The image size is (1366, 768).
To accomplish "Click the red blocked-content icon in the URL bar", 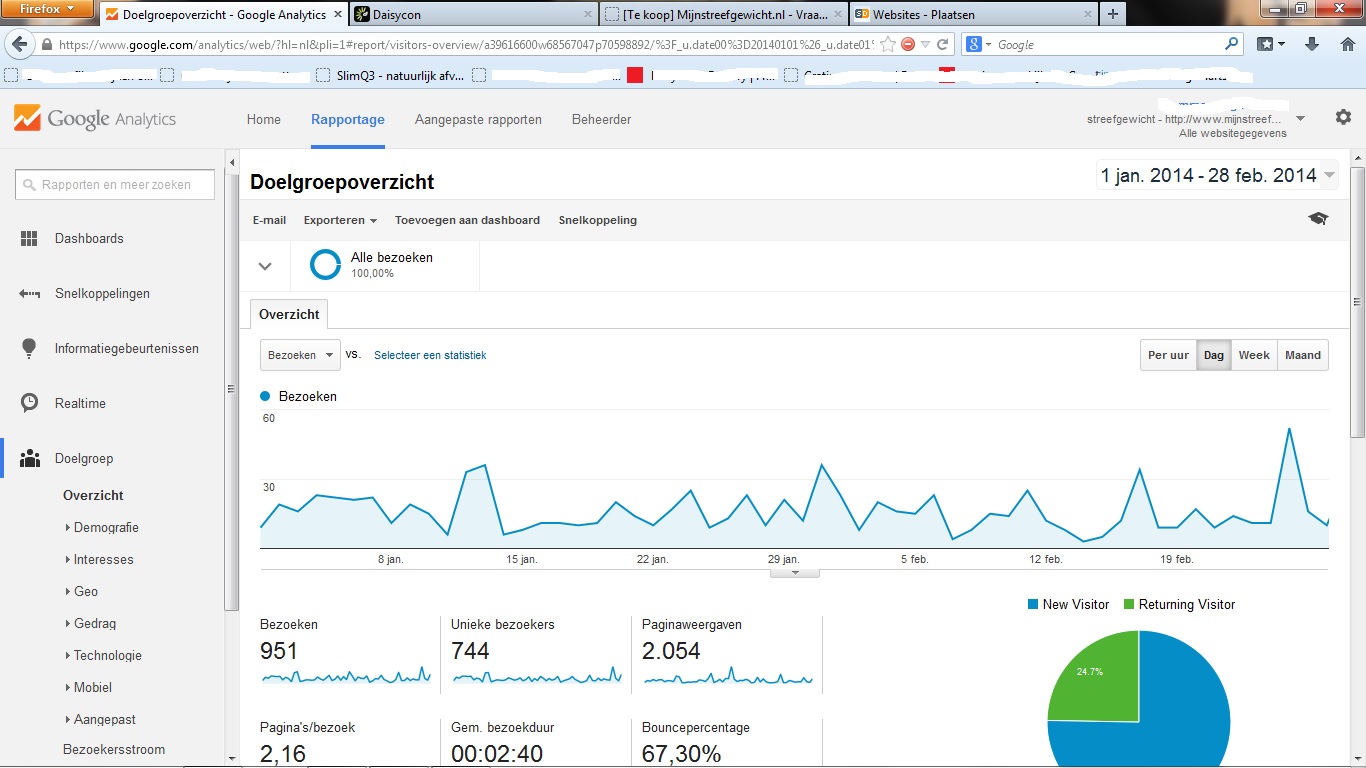I will pyautogui.click(x=908, y=45).
